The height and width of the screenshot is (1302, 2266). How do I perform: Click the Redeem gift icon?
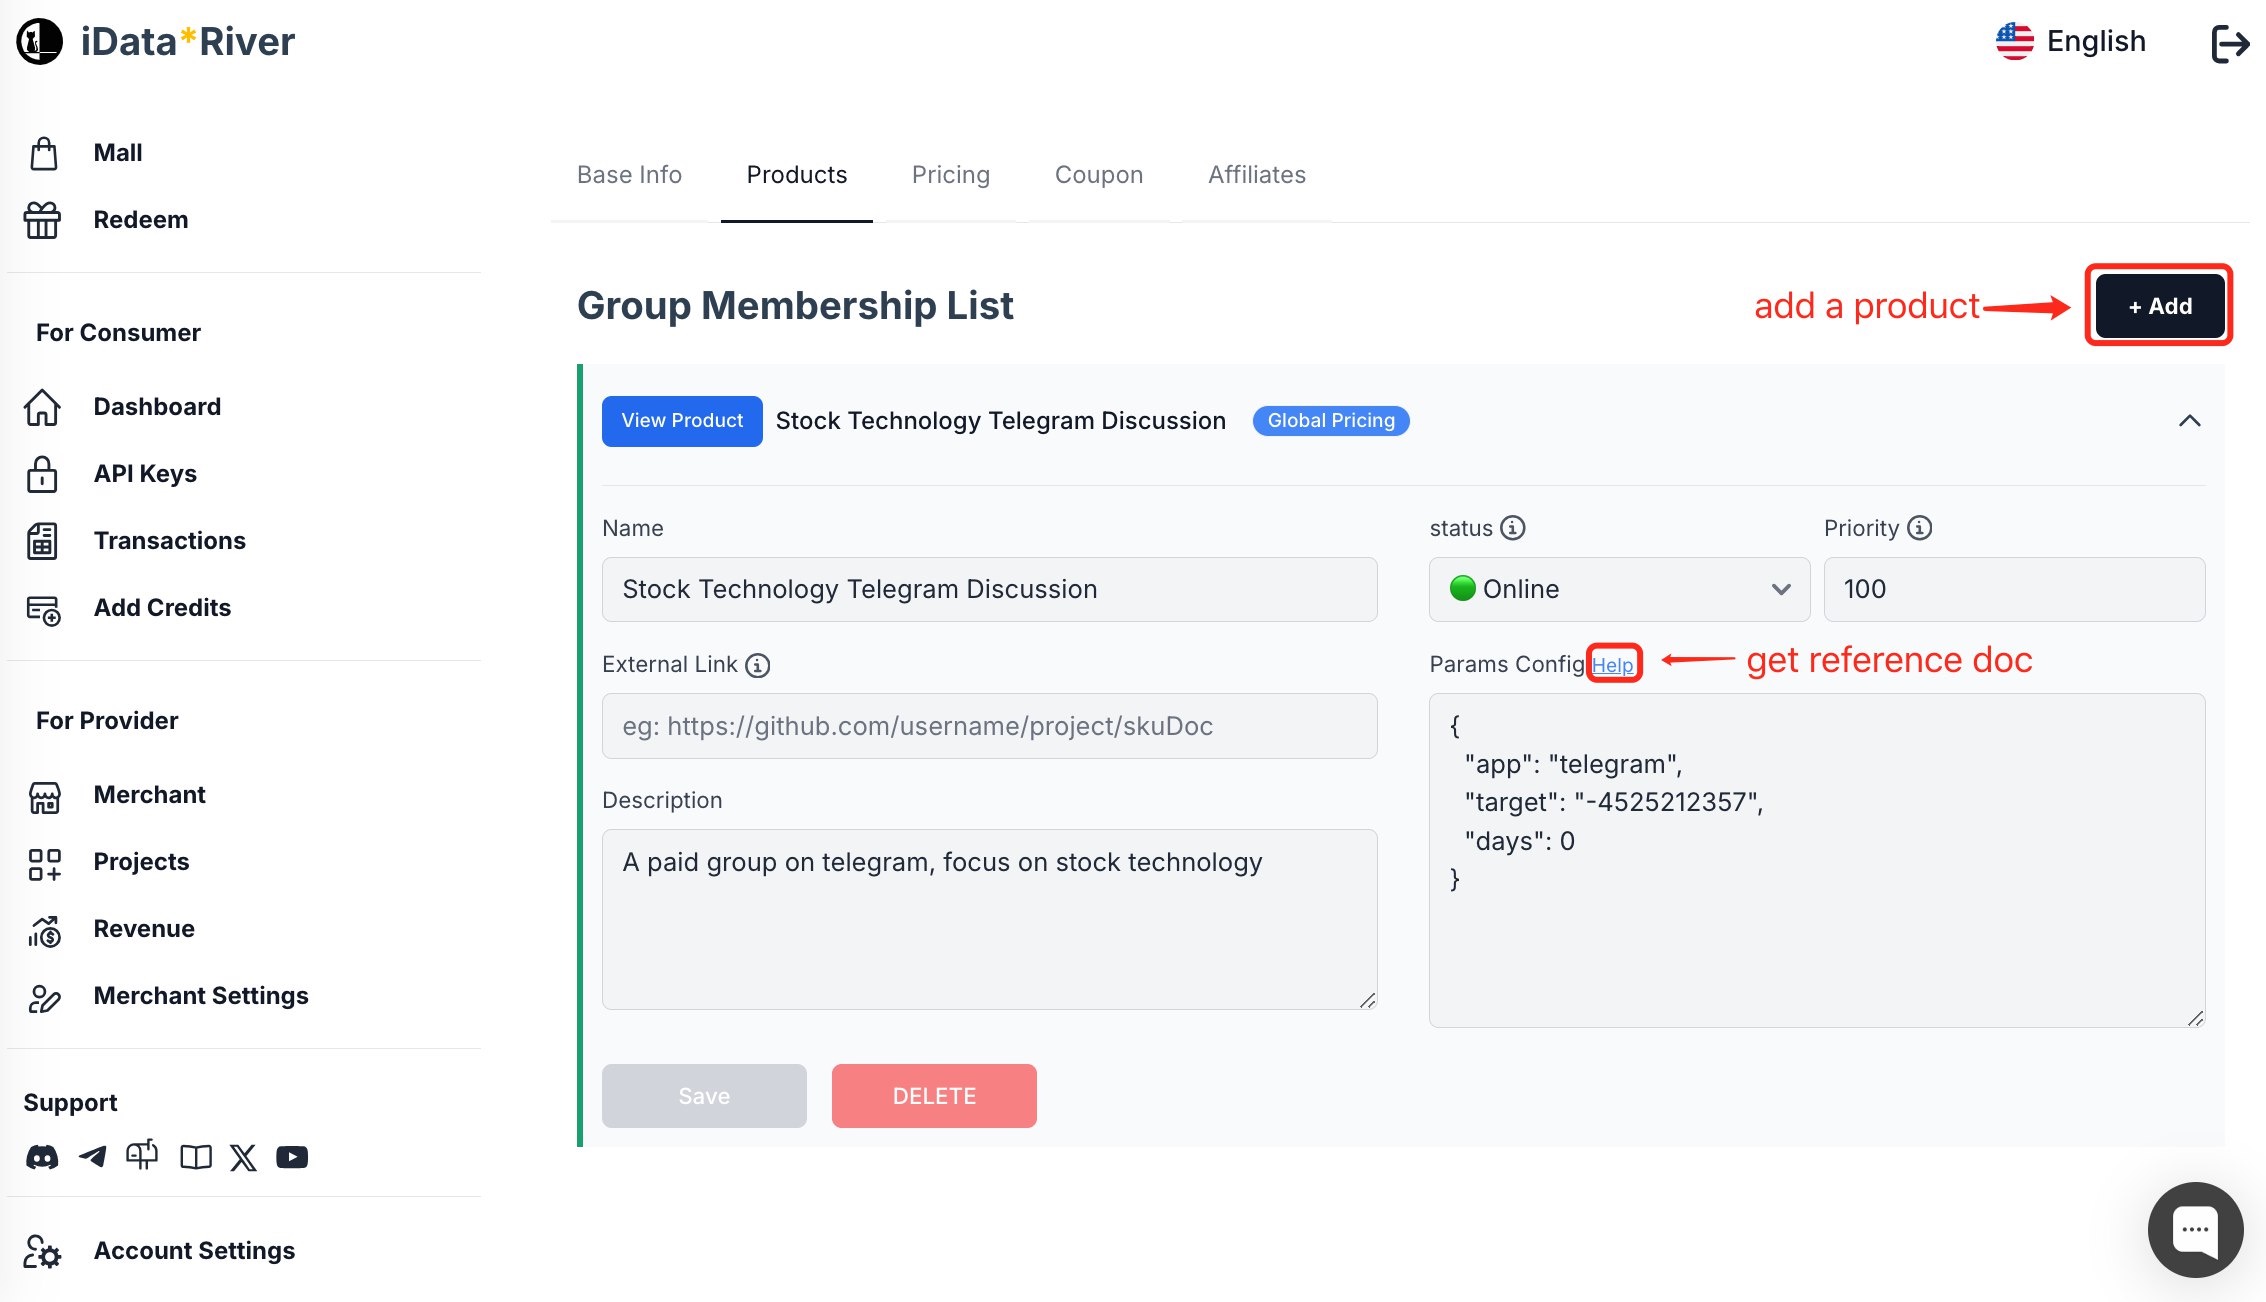pos(42,219)
